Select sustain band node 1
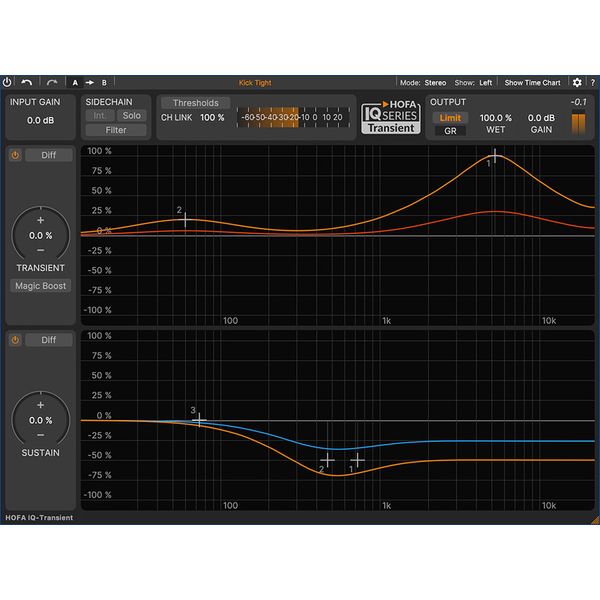 pos(357,460)
